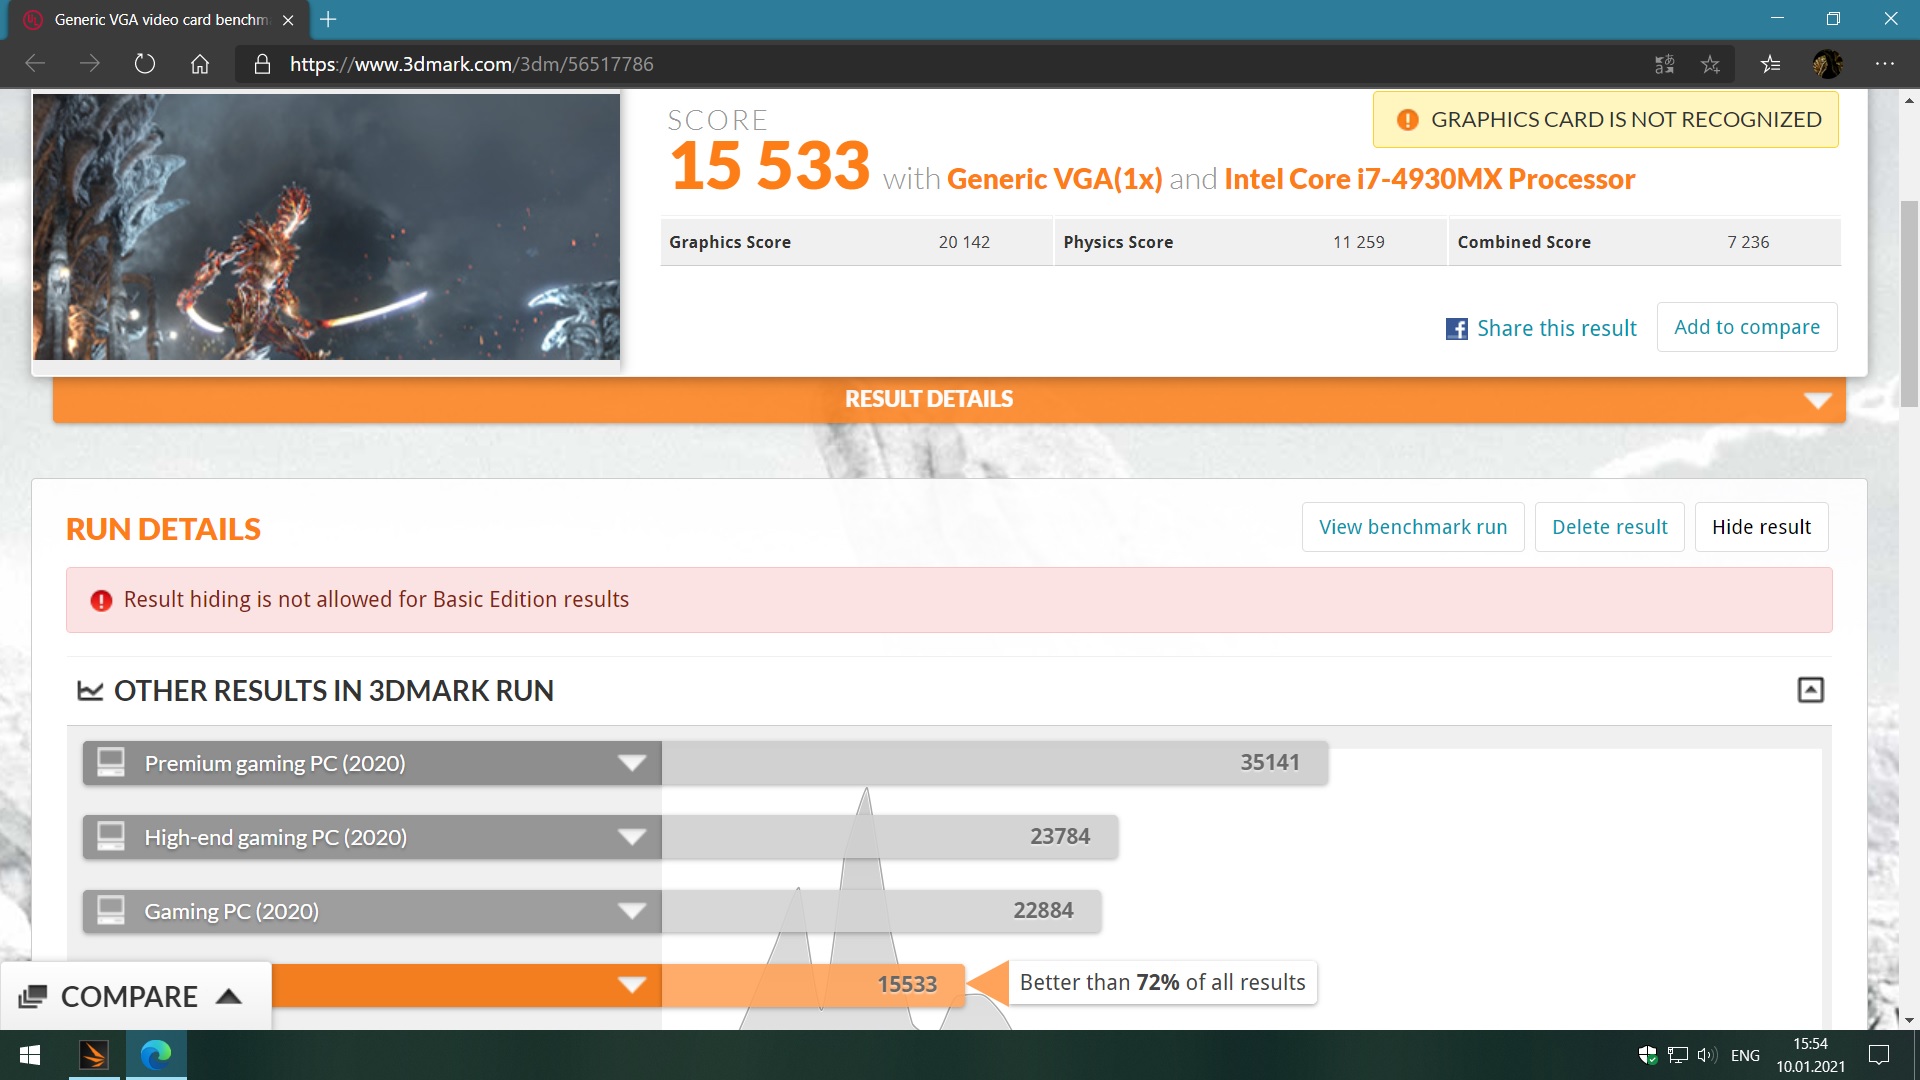Reload the 3DMark page
The image size is (1920, 1080).
(x=145, y=64)
